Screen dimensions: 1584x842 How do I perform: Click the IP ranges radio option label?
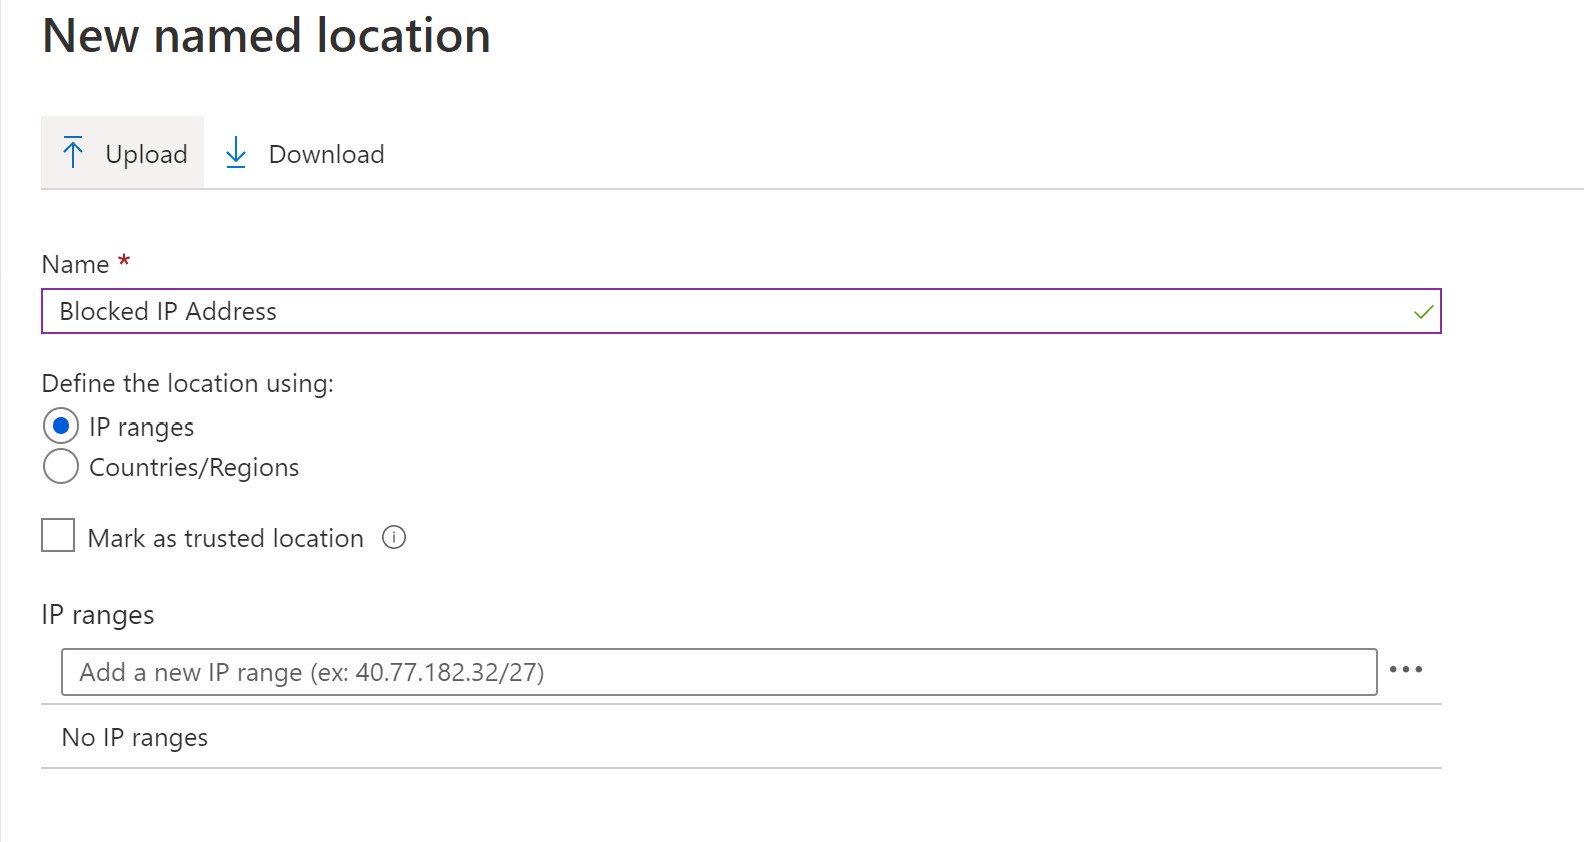tap(141, 427)
